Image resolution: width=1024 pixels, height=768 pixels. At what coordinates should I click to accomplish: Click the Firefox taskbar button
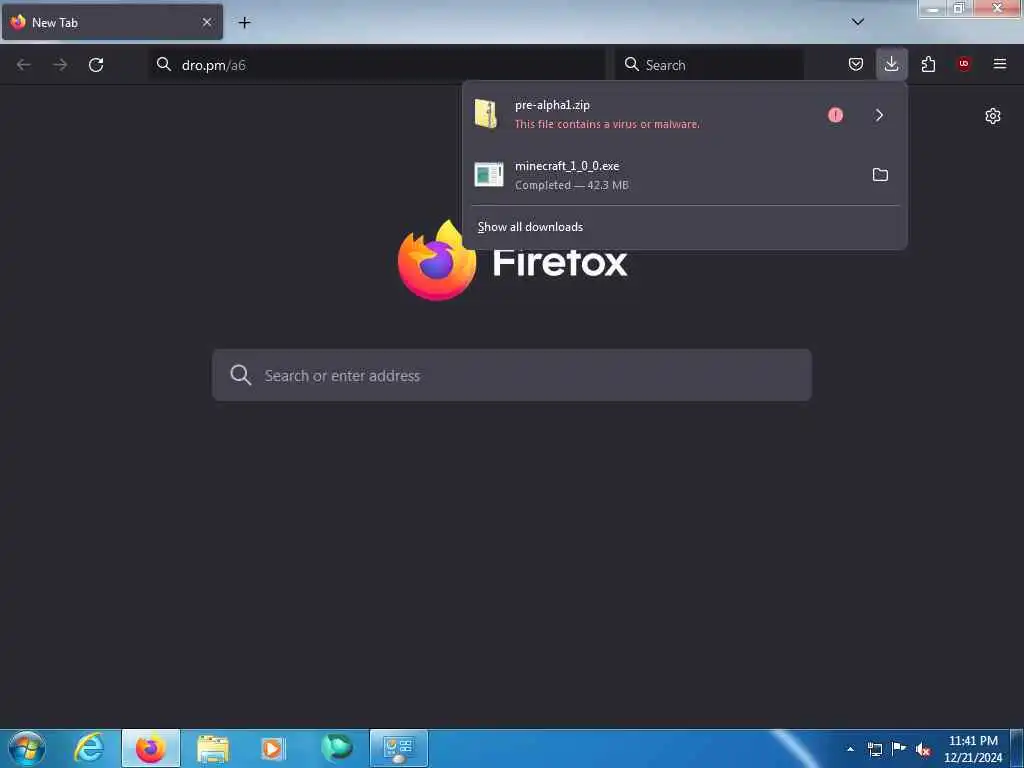(x=151, y=748)
